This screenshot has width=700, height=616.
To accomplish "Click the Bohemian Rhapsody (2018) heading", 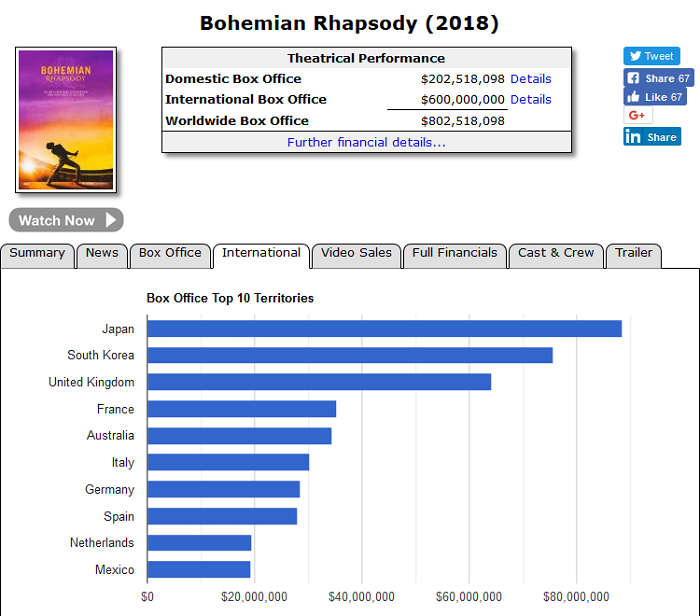I will [x=349, y=23].
